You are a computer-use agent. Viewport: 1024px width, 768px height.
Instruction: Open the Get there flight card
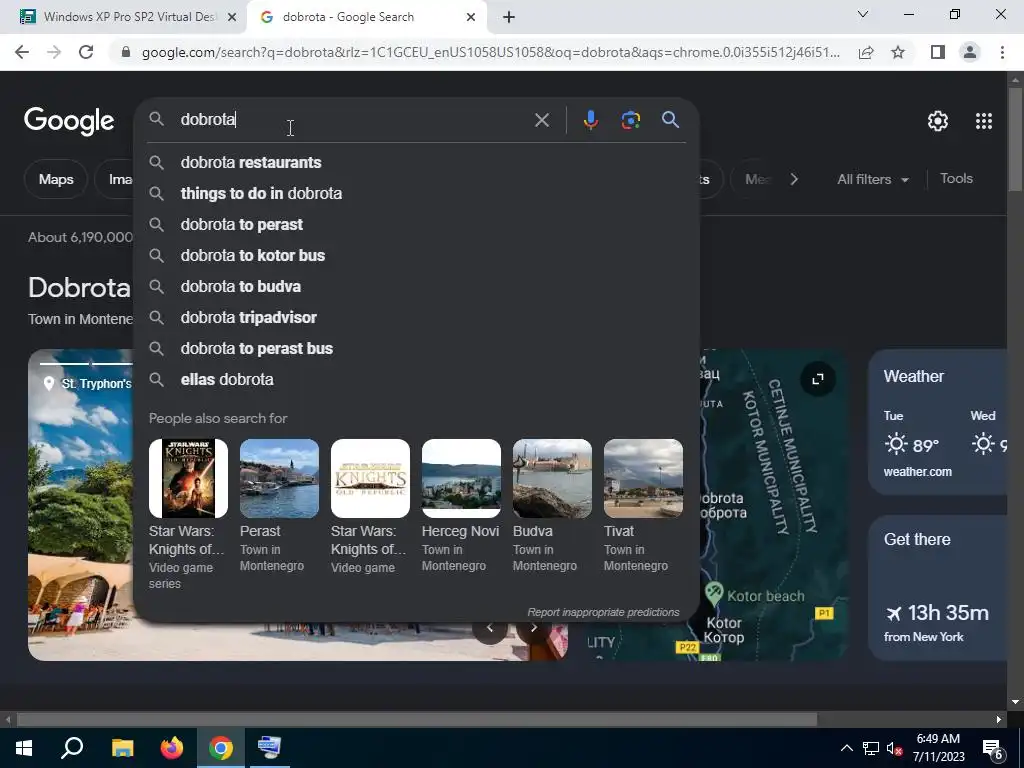pyautogui.click(x=938, y=588)
